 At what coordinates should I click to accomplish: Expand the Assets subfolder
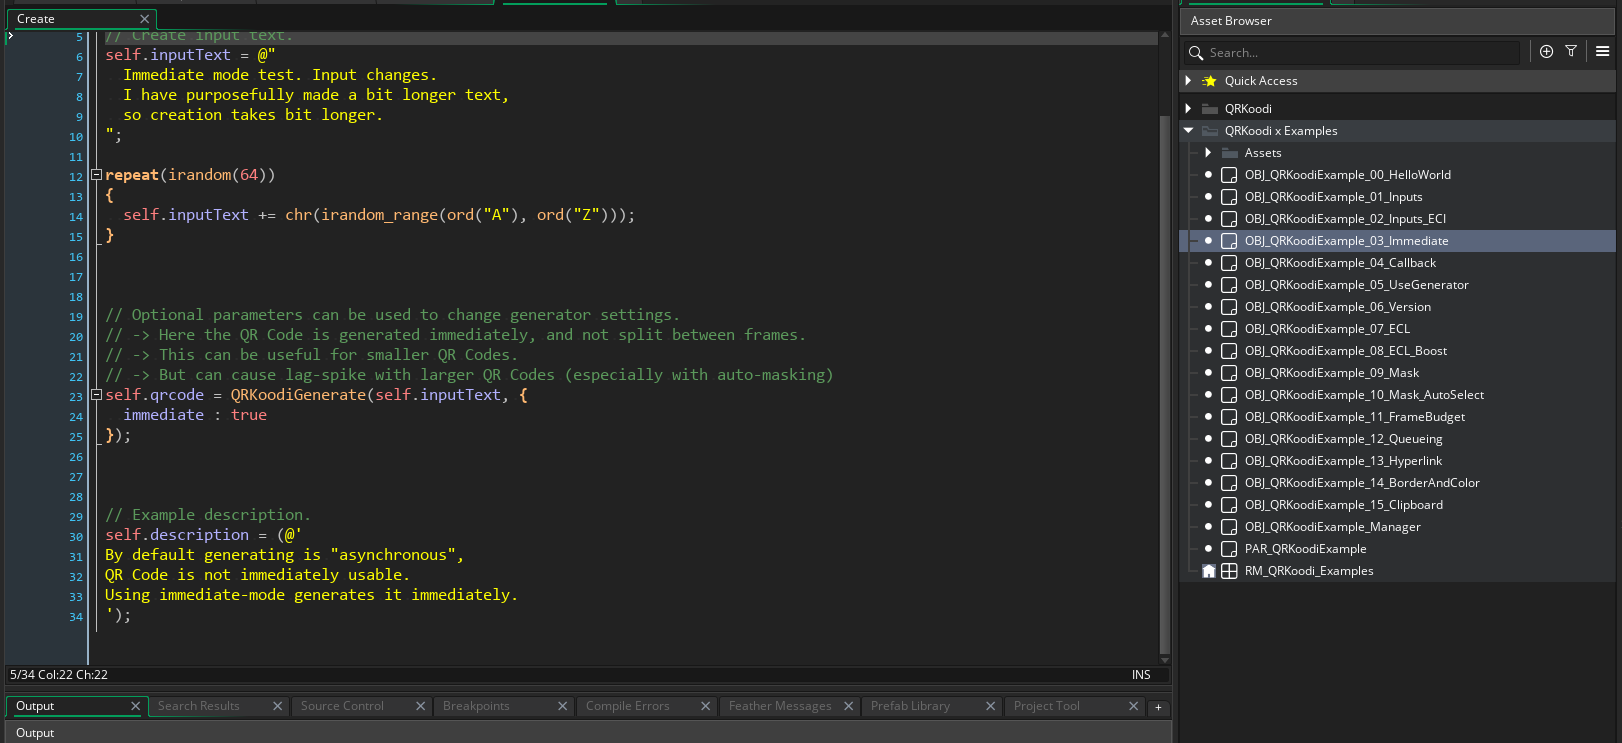point(1208,152)
